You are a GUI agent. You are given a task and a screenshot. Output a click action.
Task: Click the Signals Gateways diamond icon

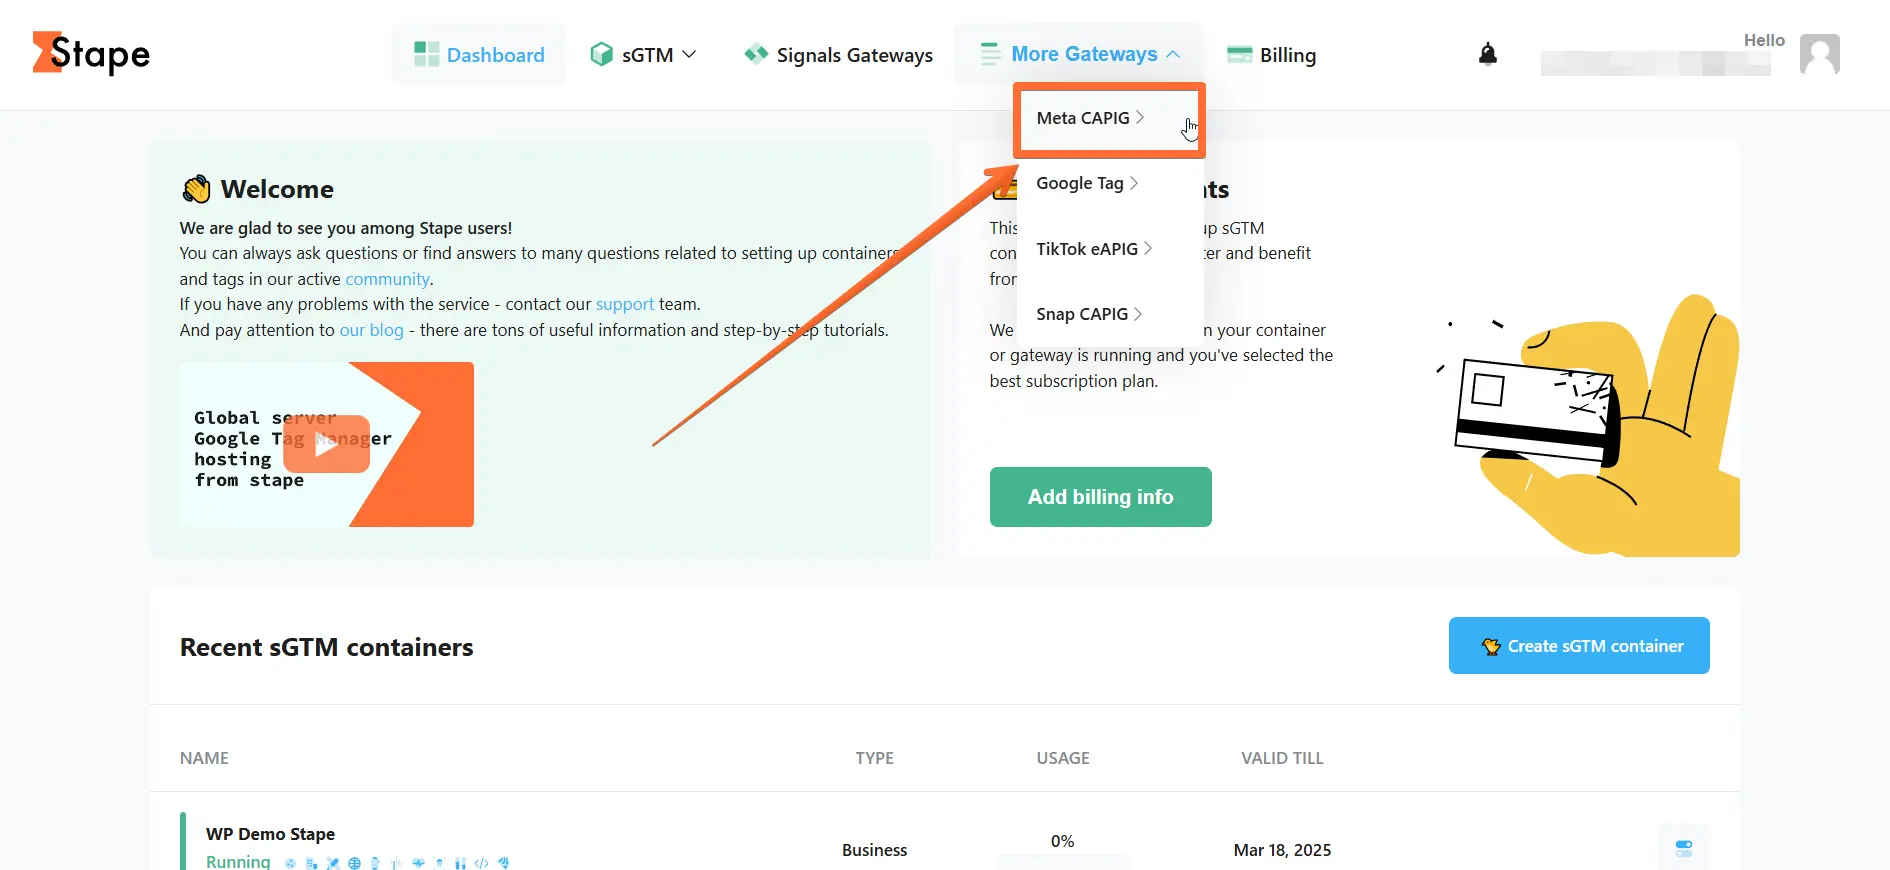click(756, 54)
